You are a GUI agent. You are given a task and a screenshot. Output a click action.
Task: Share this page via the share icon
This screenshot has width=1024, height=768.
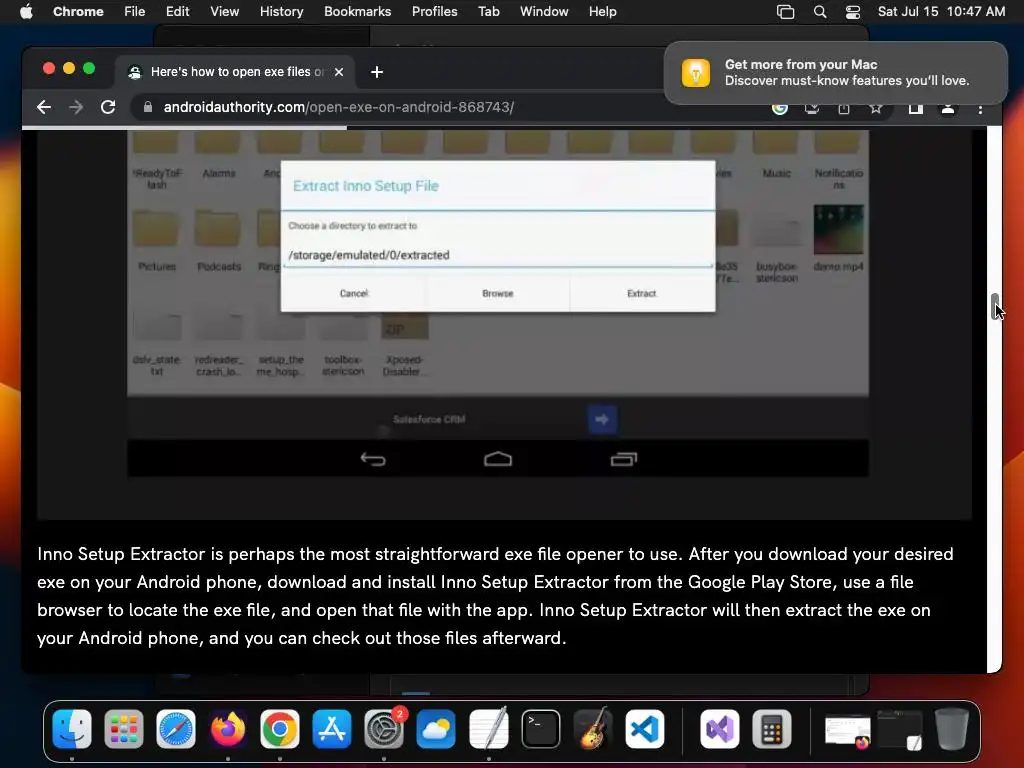(x=844, y=108)
